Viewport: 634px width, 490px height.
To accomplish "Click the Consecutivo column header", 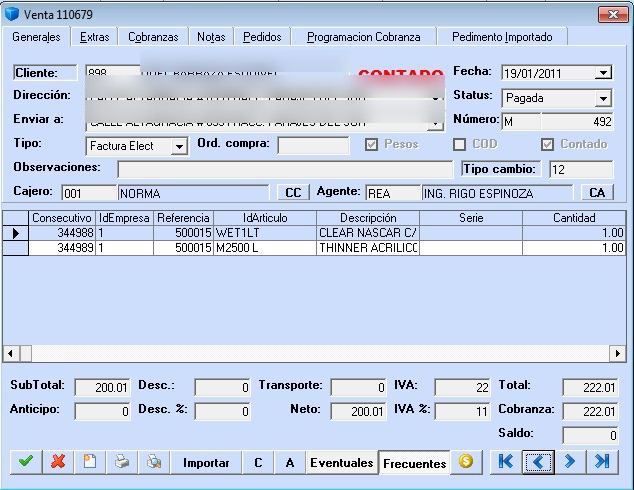I will coord(62,218).
